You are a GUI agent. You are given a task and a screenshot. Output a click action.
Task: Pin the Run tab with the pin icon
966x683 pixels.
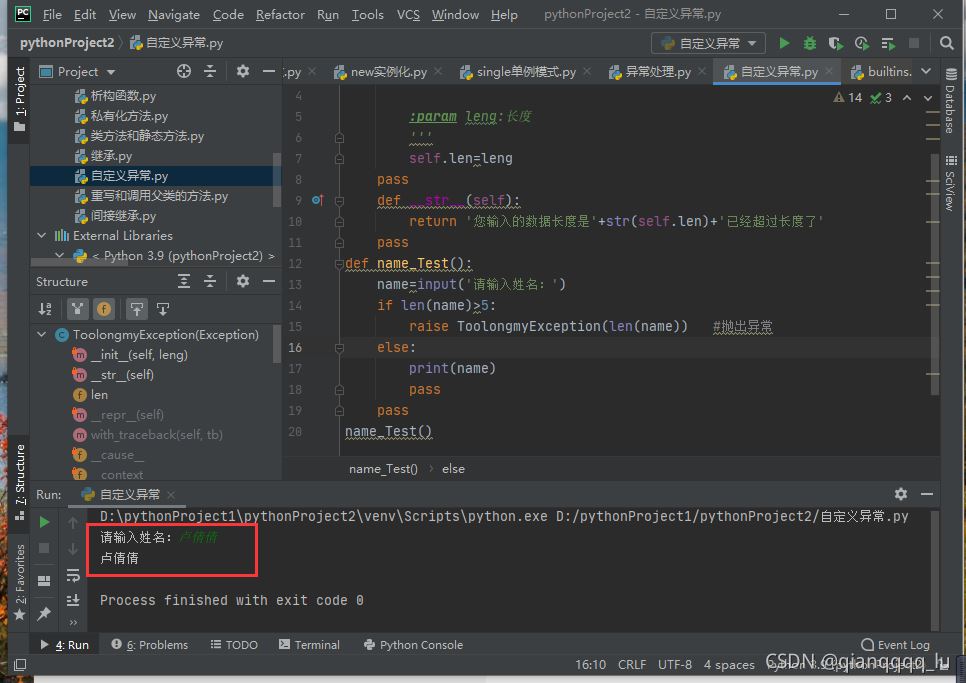(x=44, y=613)
